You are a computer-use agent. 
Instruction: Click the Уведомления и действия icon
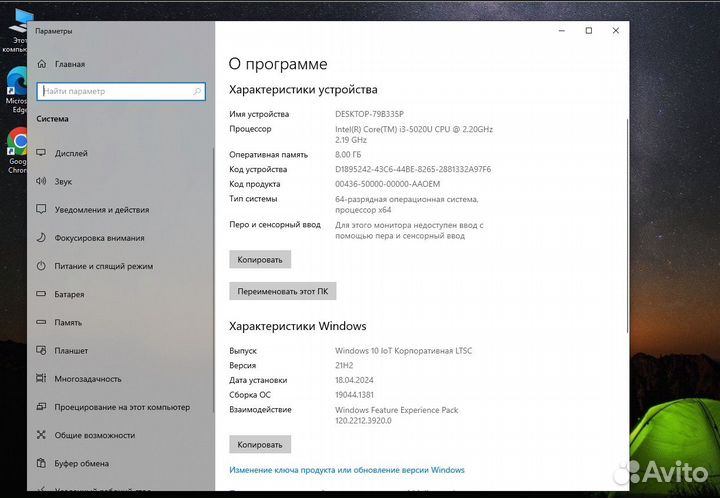41,209
